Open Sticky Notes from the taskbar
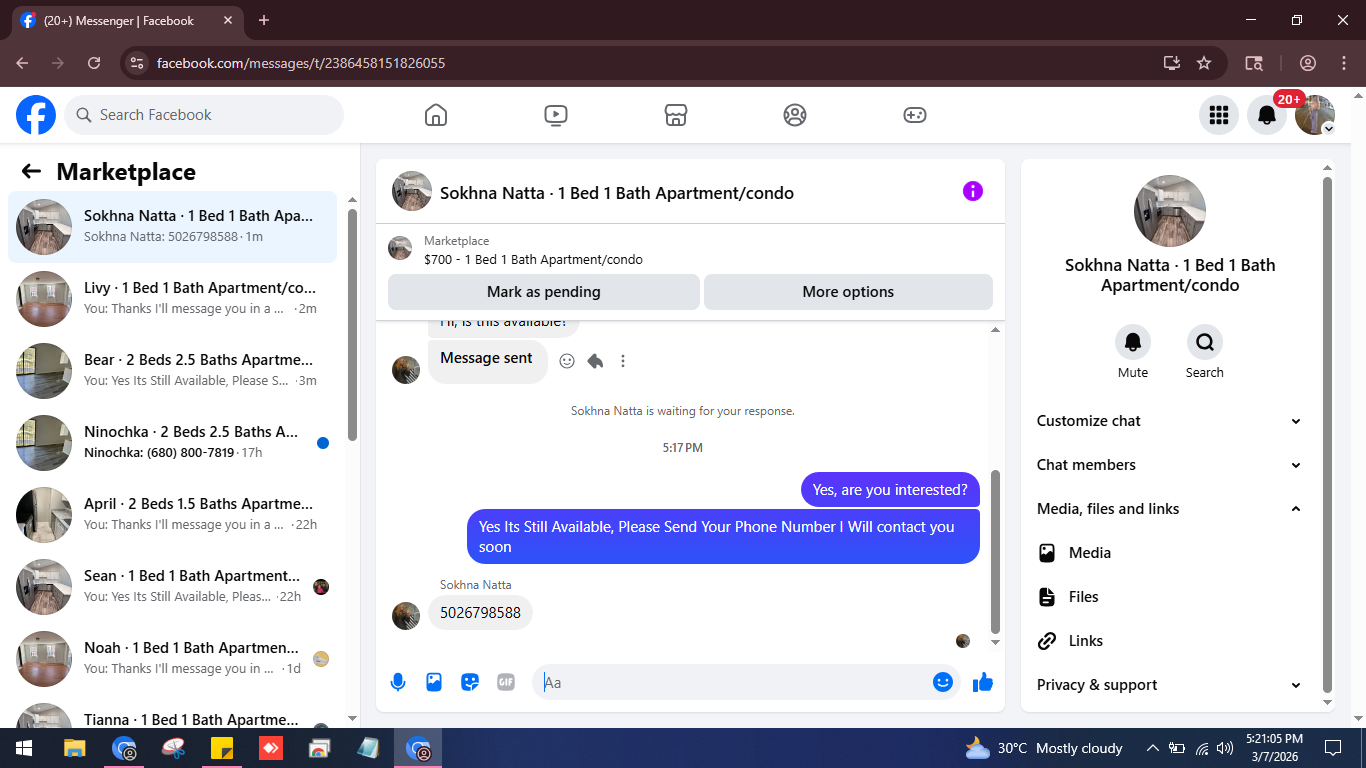The image size is (1366, 768). coord(222,748)
